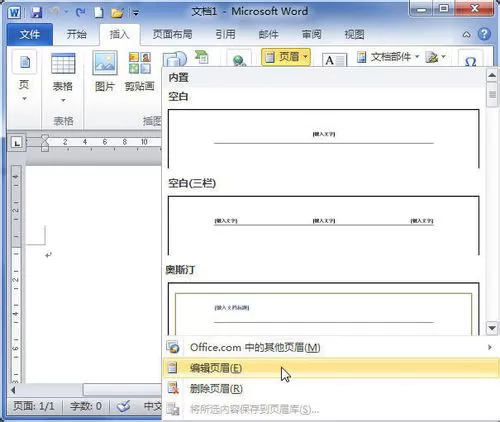500x422 pixels.
Task: Open the 文档部件 quick parts dropdown
Action: pos(387,57)
